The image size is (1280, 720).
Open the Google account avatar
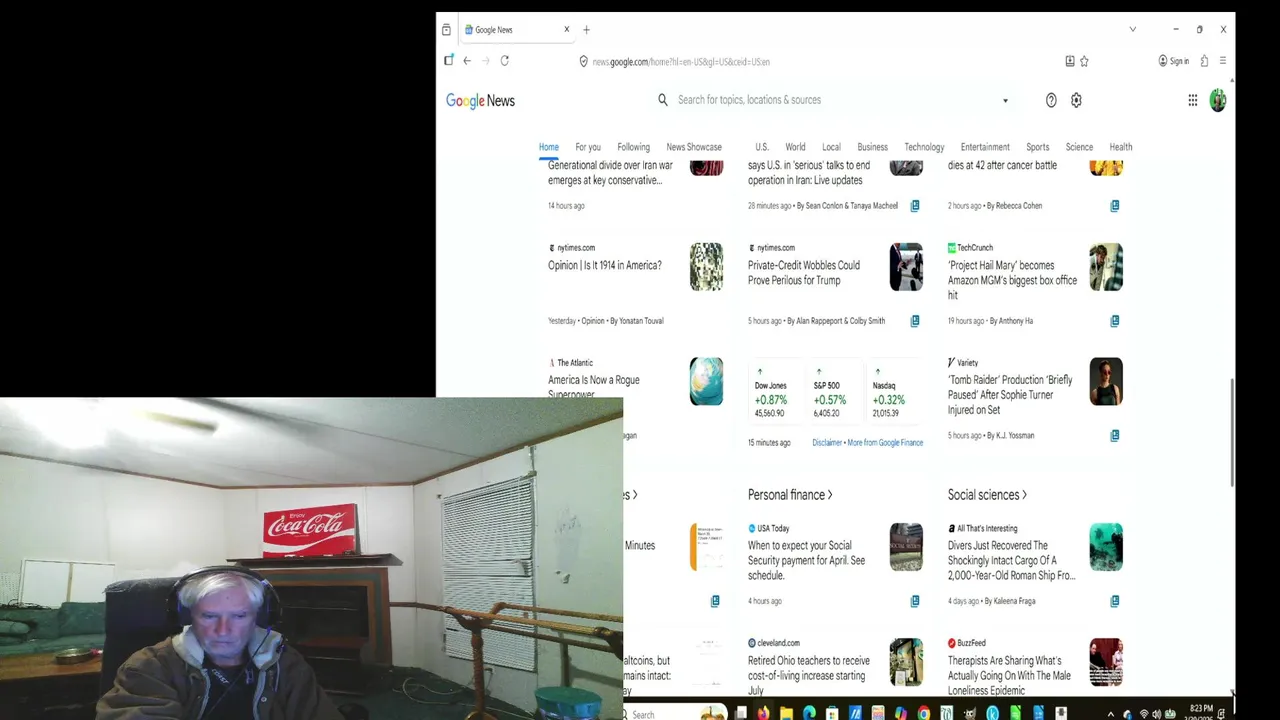tap(1218, 100)
